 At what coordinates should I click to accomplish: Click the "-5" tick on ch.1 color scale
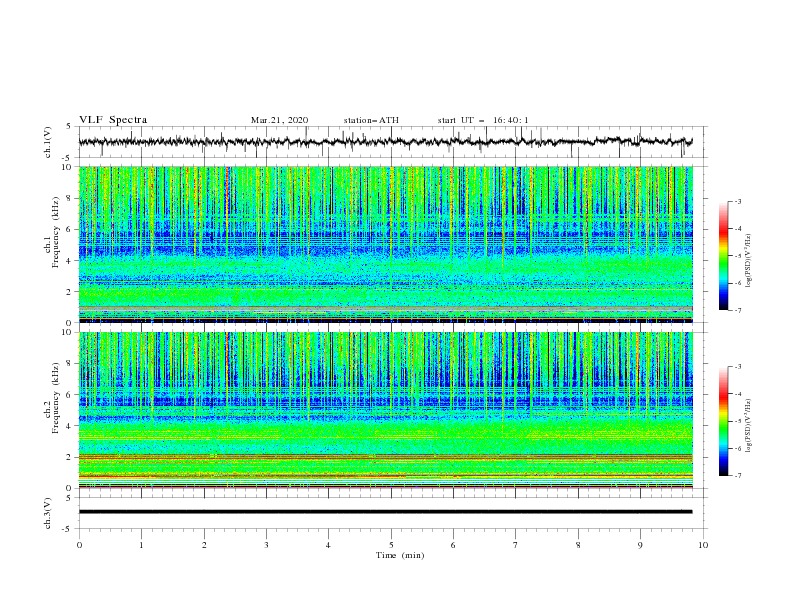738,256
